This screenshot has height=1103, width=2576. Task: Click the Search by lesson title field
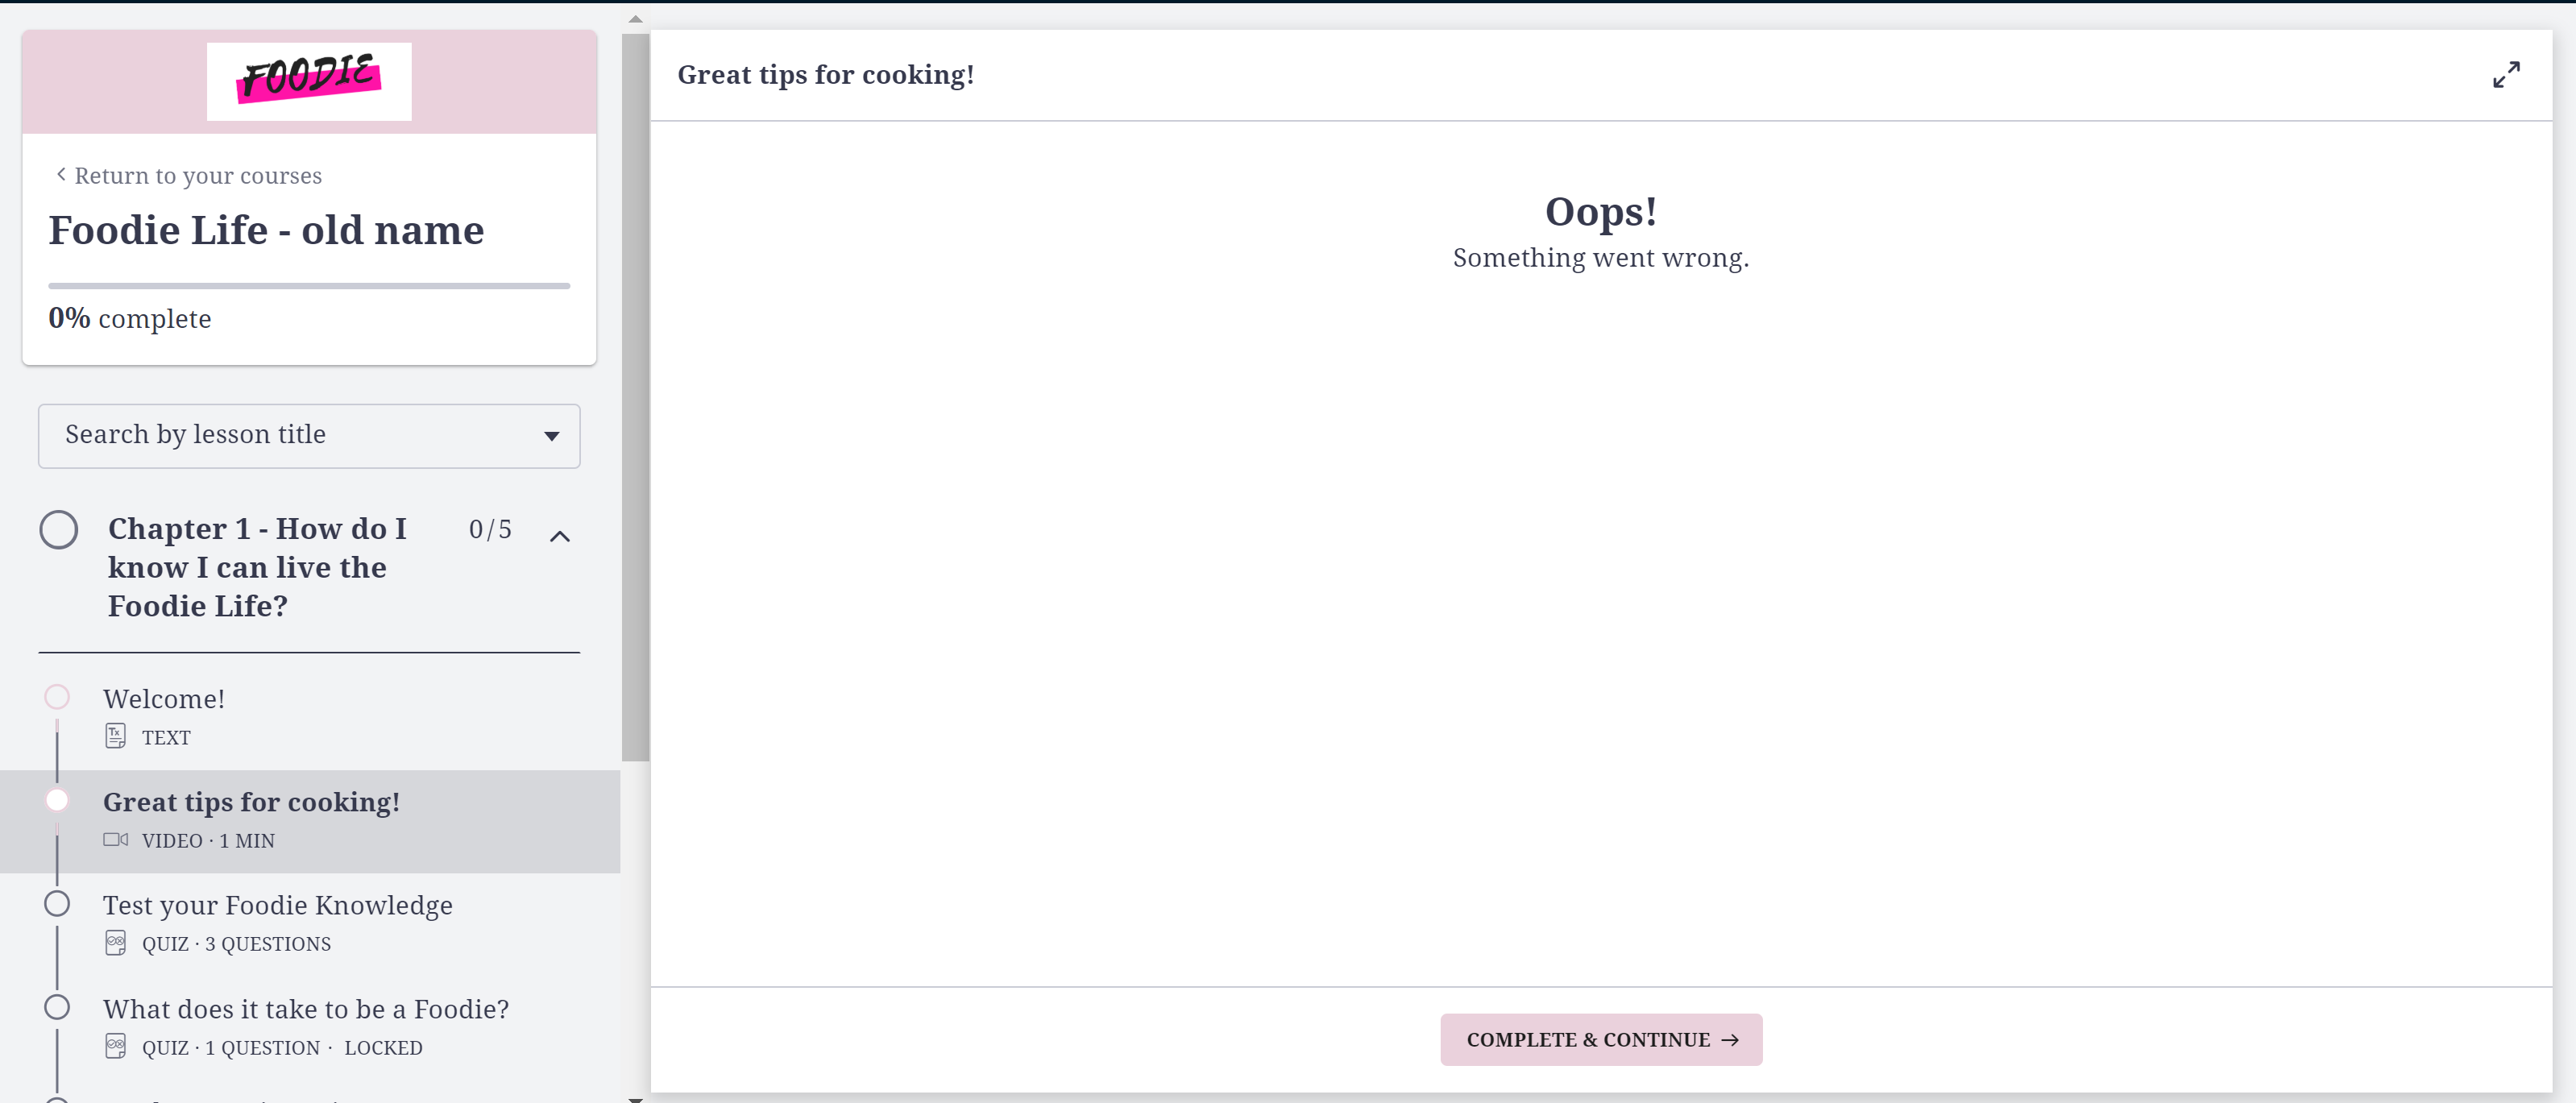pos(290,435)
